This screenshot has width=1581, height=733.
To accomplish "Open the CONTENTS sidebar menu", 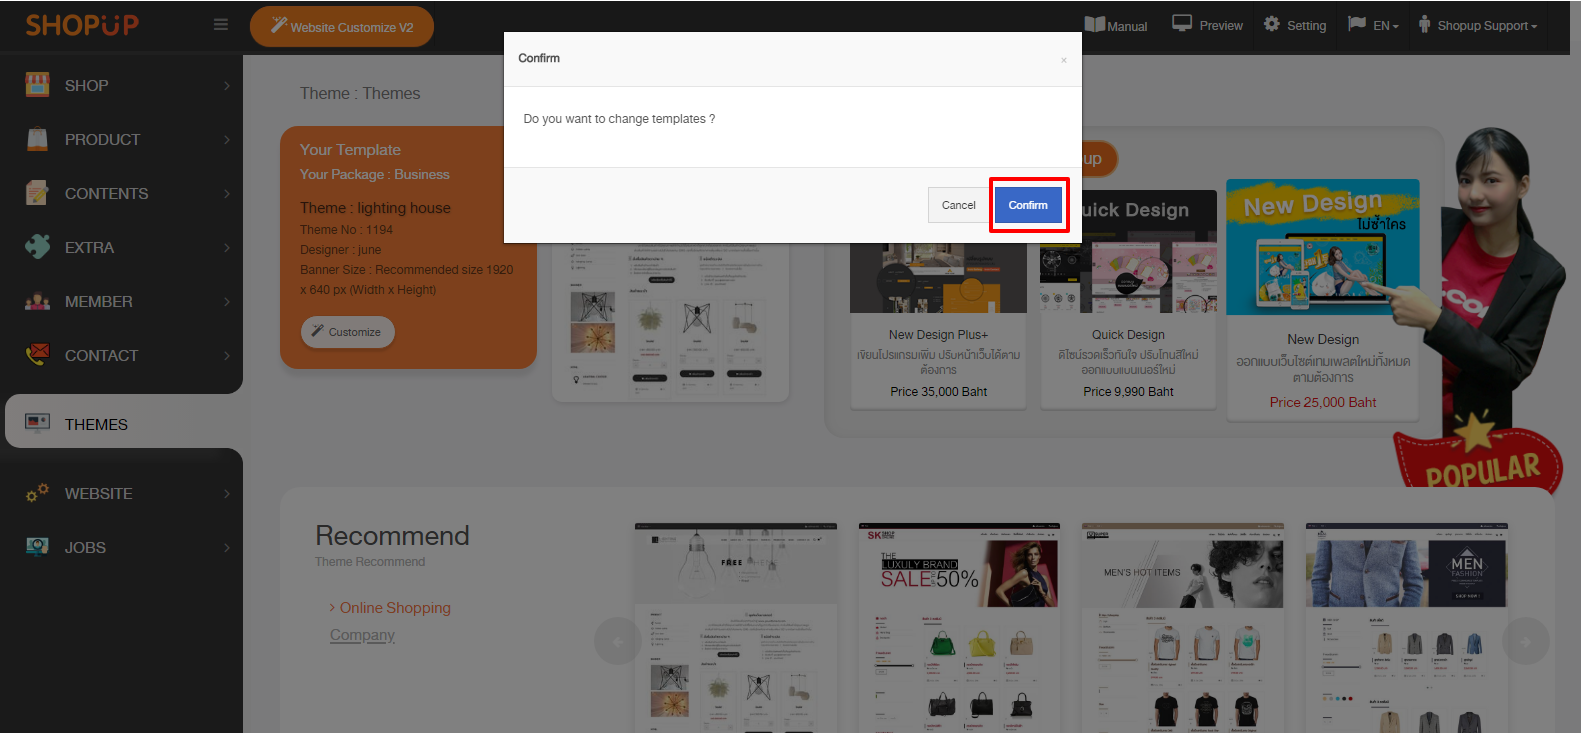I will [121, 194].
